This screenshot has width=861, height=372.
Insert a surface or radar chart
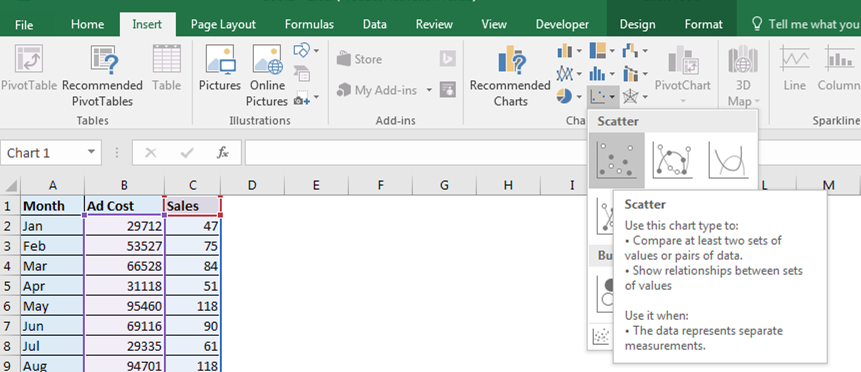[630, 97]
